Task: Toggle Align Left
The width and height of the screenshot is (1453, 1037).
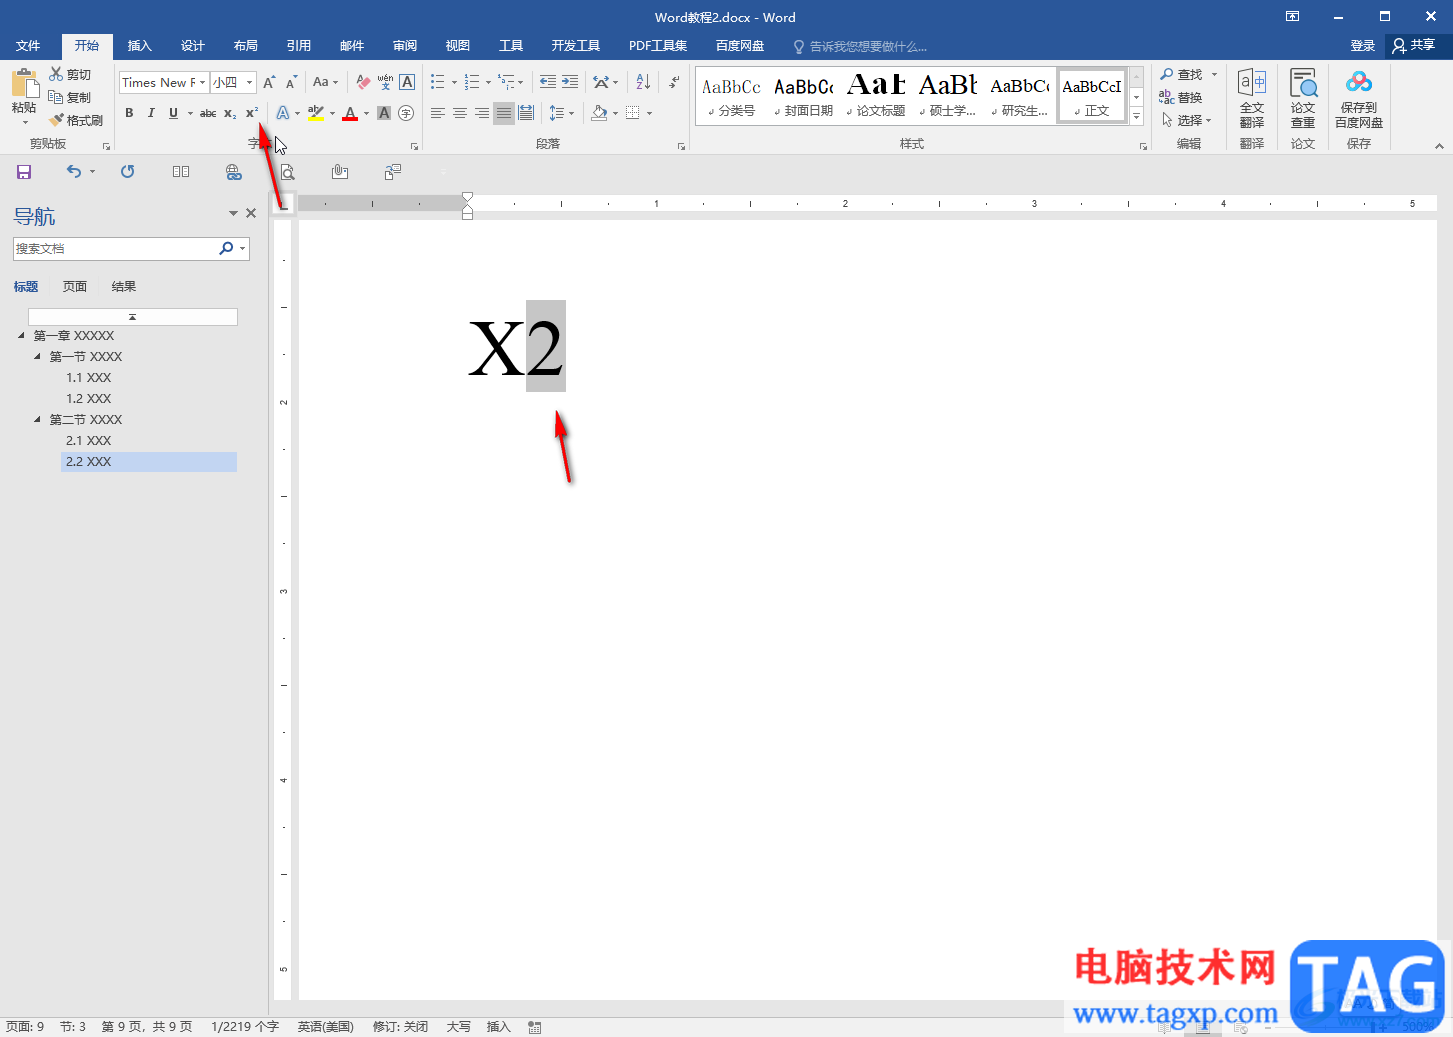Action: coord(438,113)
